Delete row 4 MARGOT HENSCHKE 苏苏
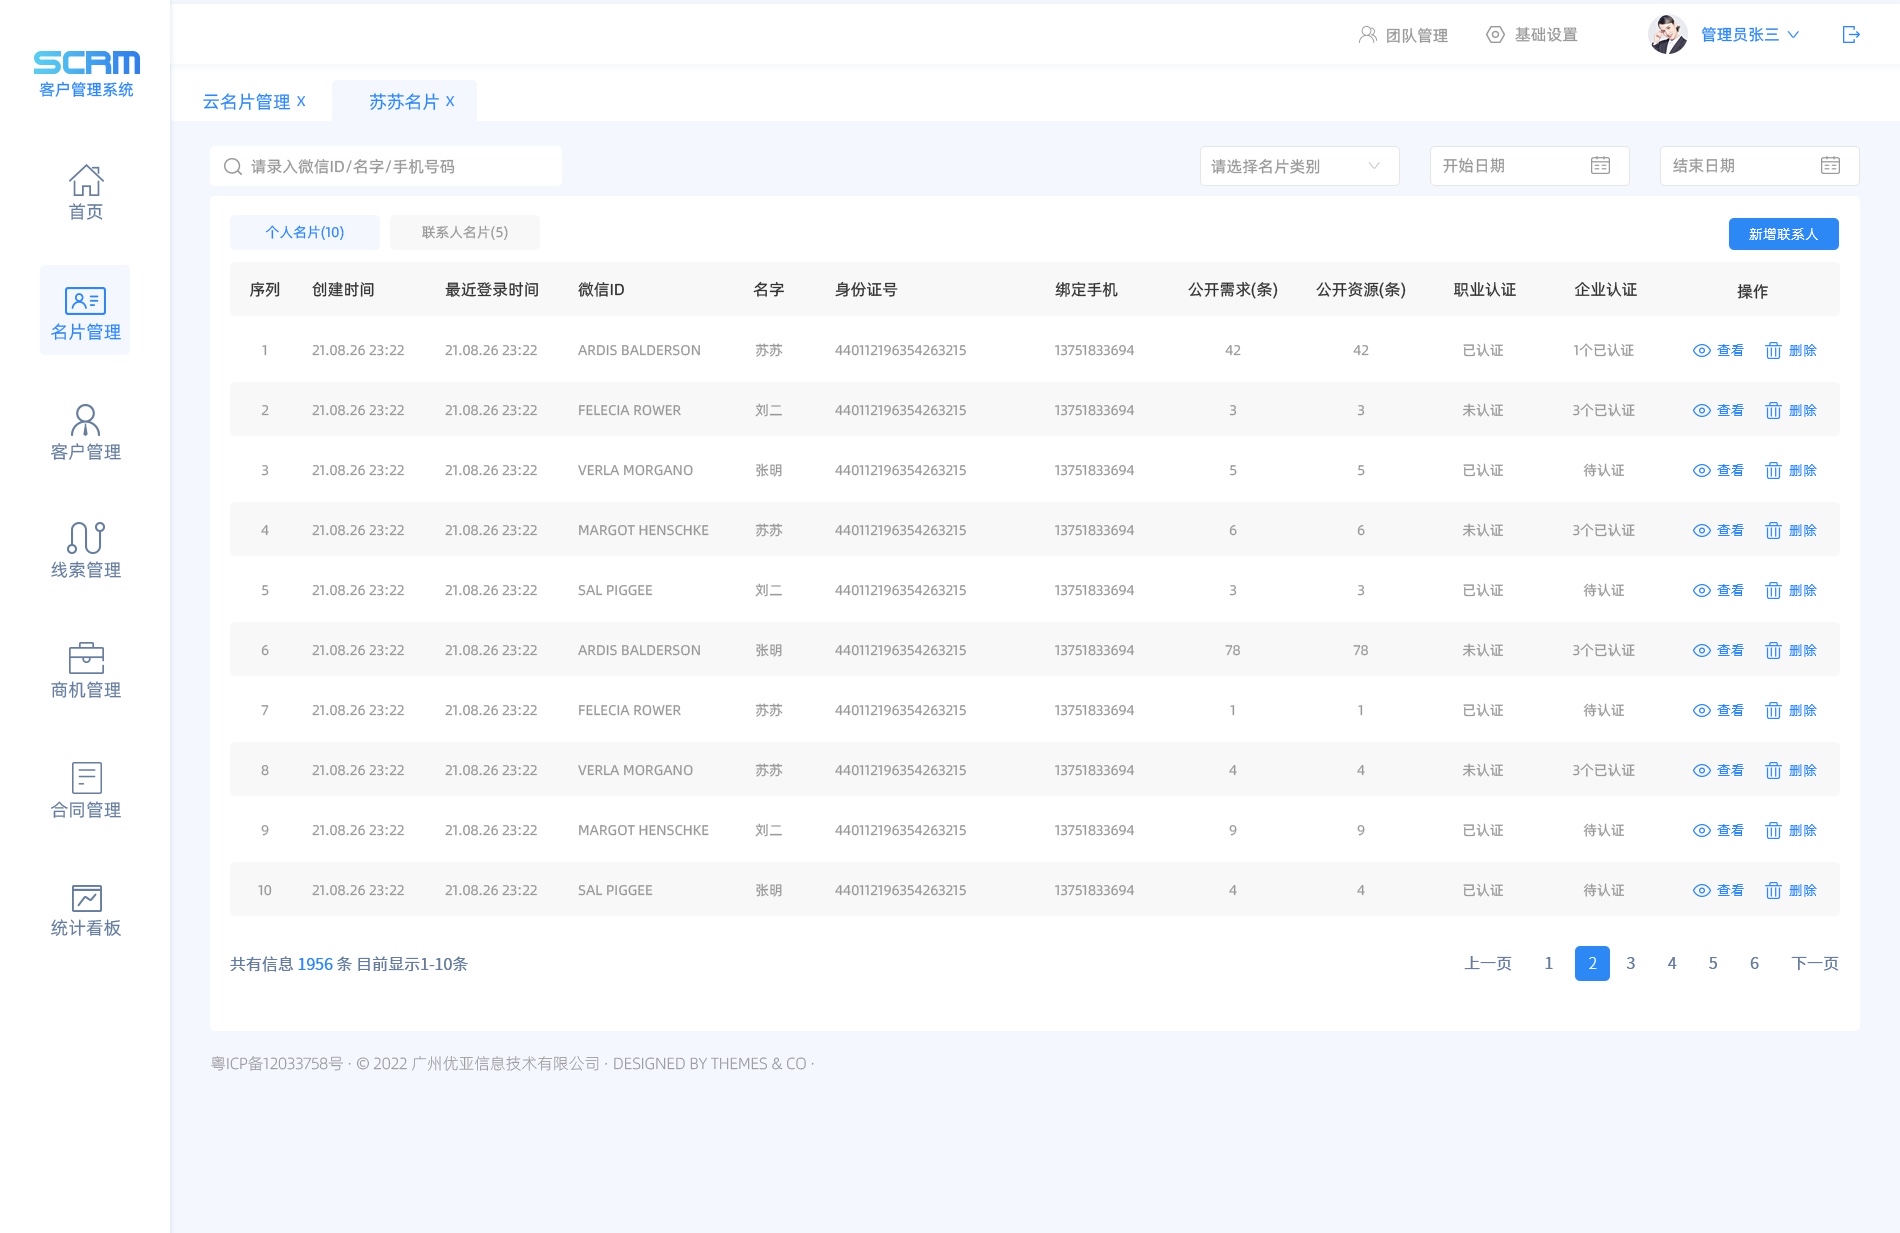 1791,530
